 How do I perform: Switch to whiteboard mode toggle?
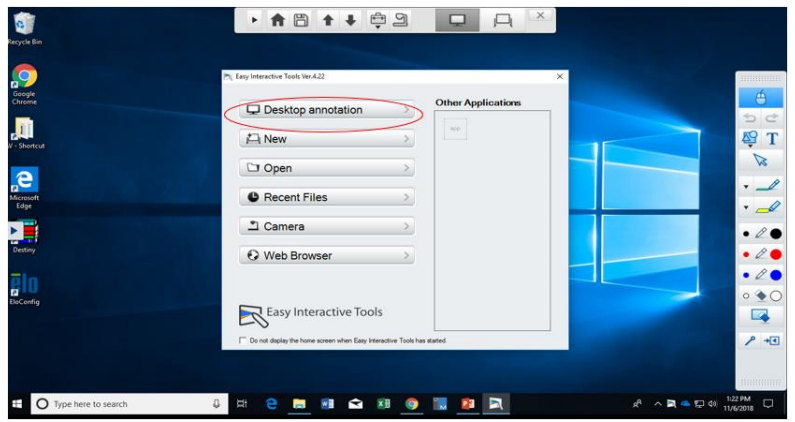pos(503,20)
